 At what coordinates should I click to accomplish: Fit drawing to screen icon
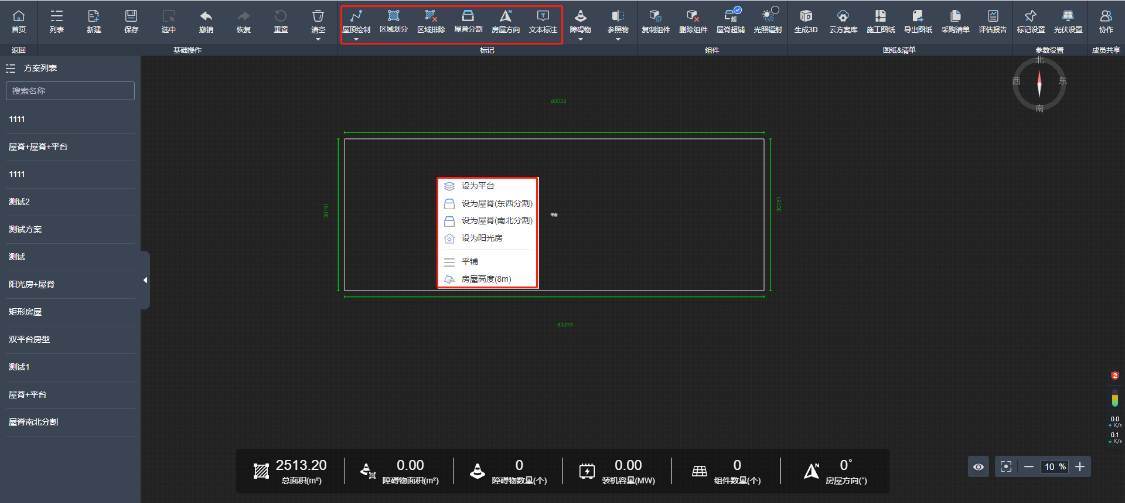pos(1007,466)
